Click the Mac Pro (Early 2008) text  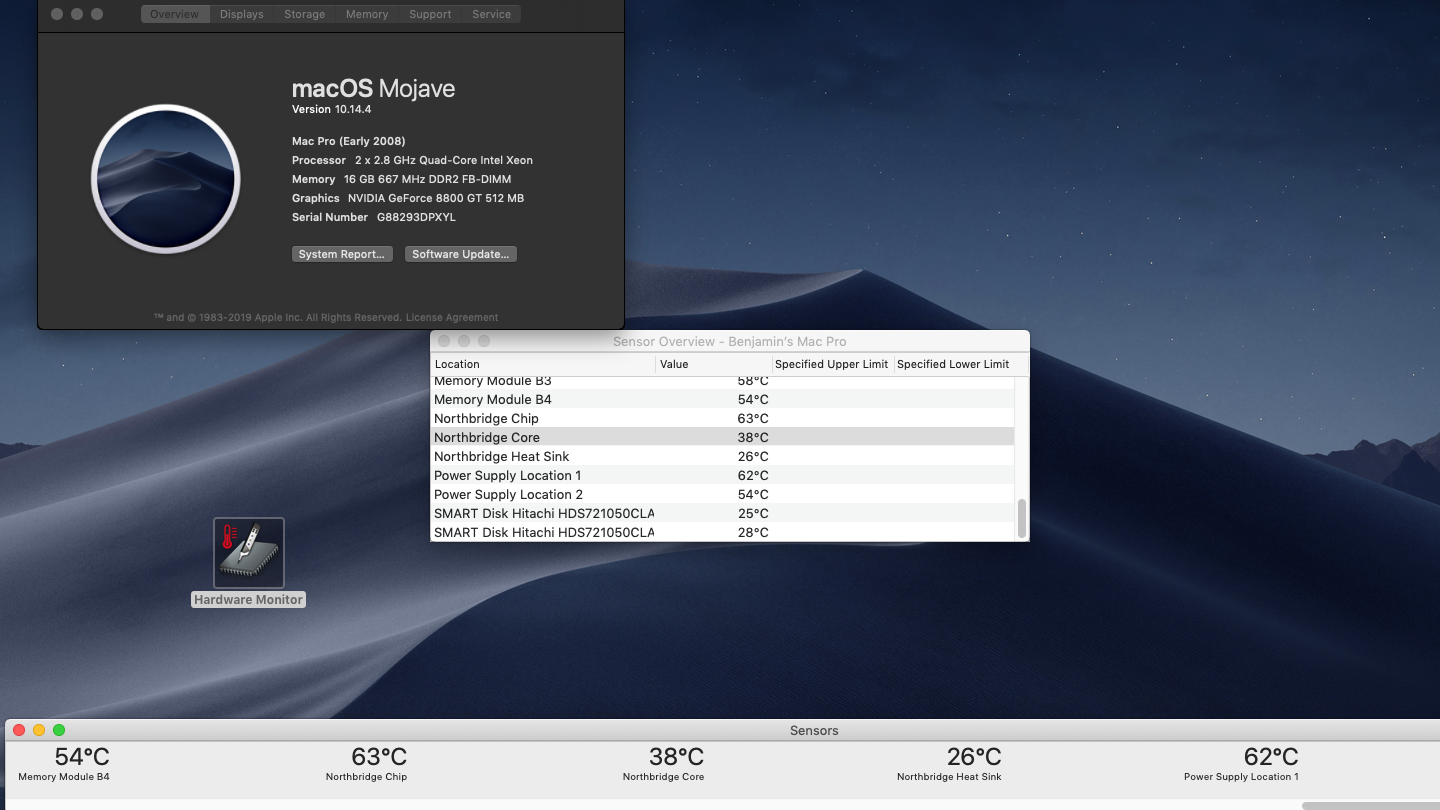coord(348,141)
